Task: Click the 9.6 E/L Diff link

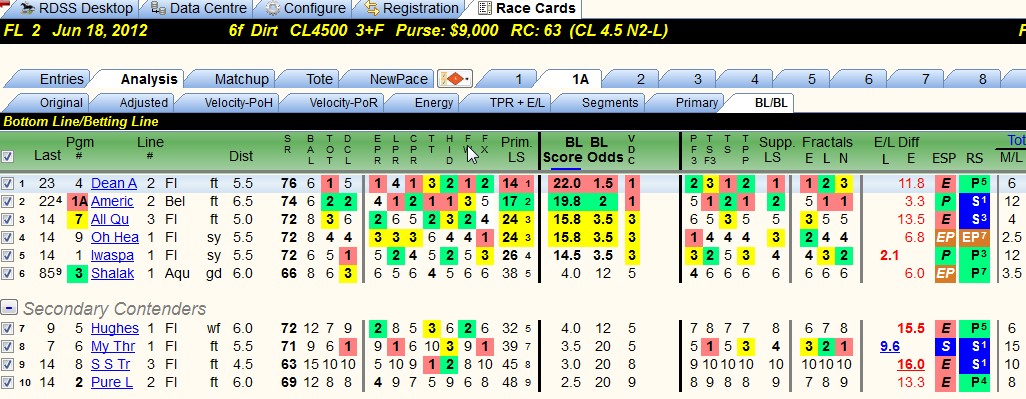Action: pos(889,347)
